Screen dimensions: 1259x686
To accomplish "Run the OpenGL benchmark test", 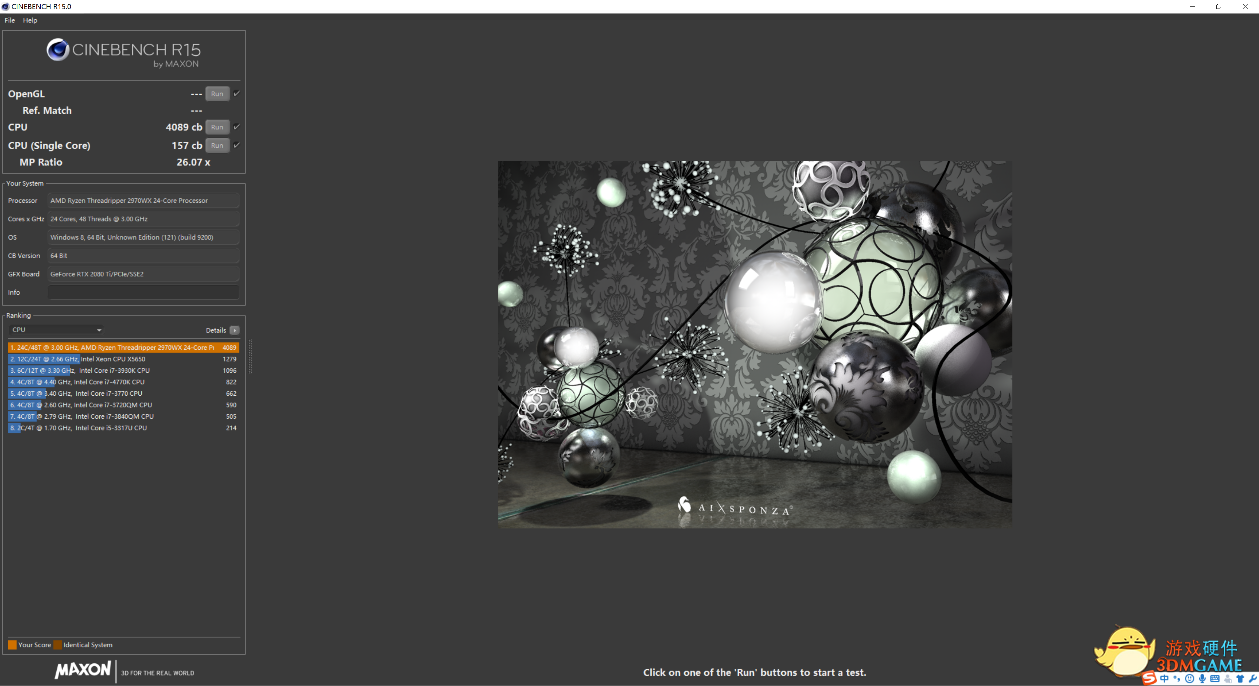I will tap(217, 94).
